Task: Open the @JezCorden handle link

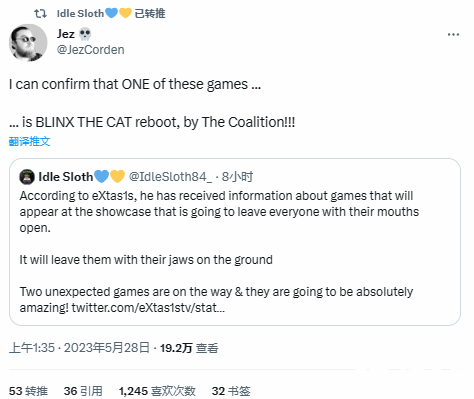Action: click(90, 50)
